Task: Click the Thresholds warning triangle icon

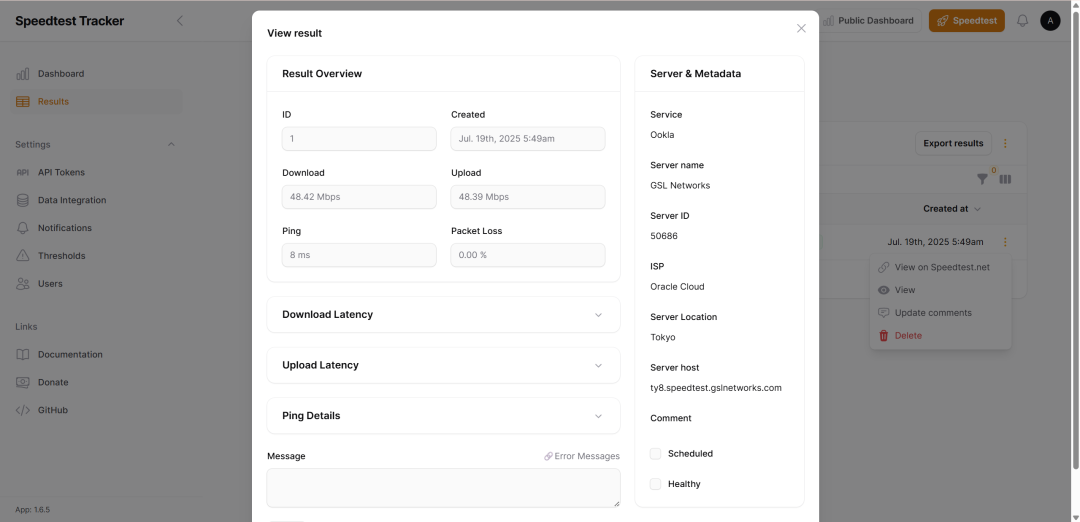Action: [x=23, y=256]
